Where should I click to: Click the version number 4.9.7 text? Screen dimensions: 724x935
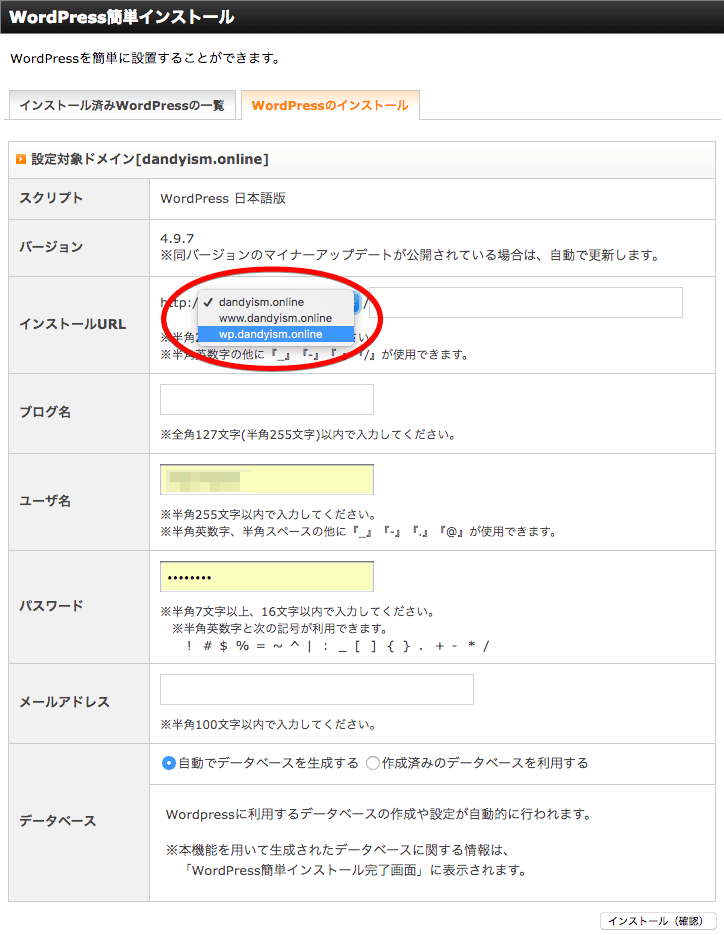point(177,239)
